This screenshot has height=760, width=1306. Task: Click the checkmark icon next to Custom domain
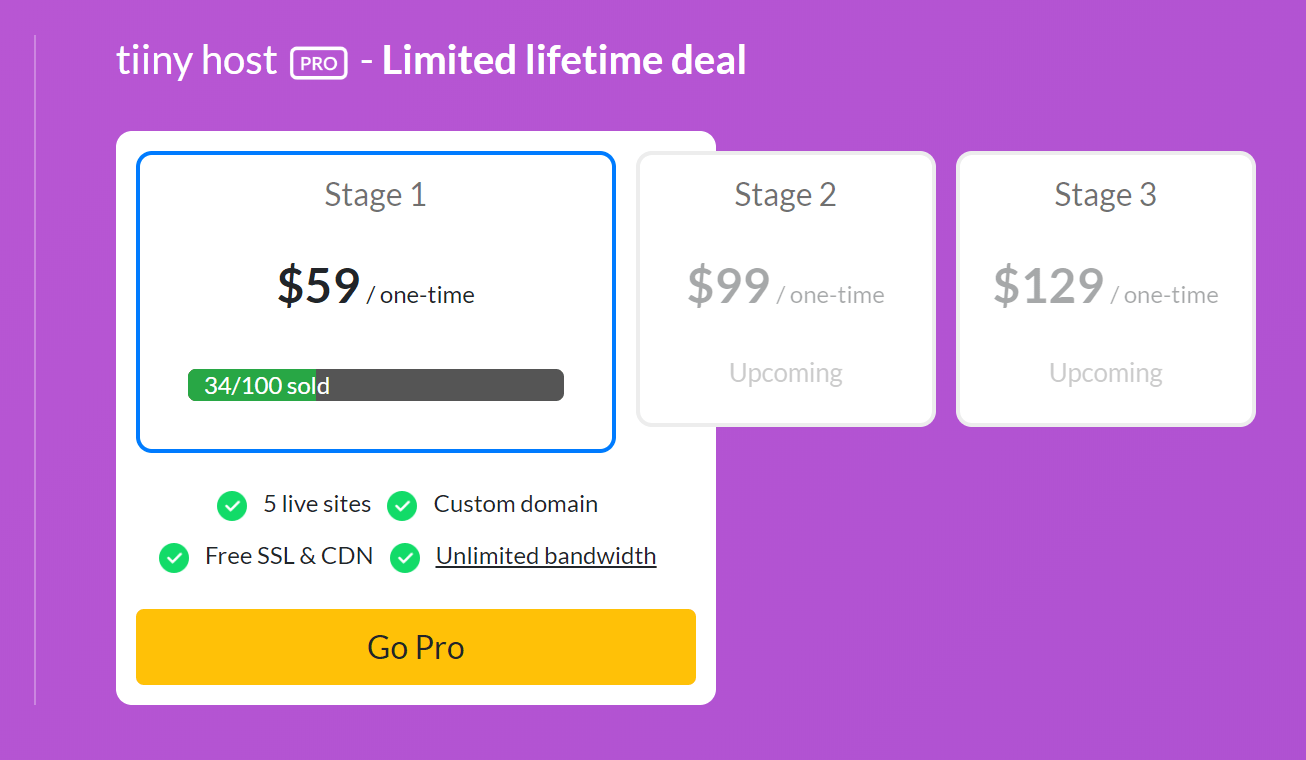402,506
